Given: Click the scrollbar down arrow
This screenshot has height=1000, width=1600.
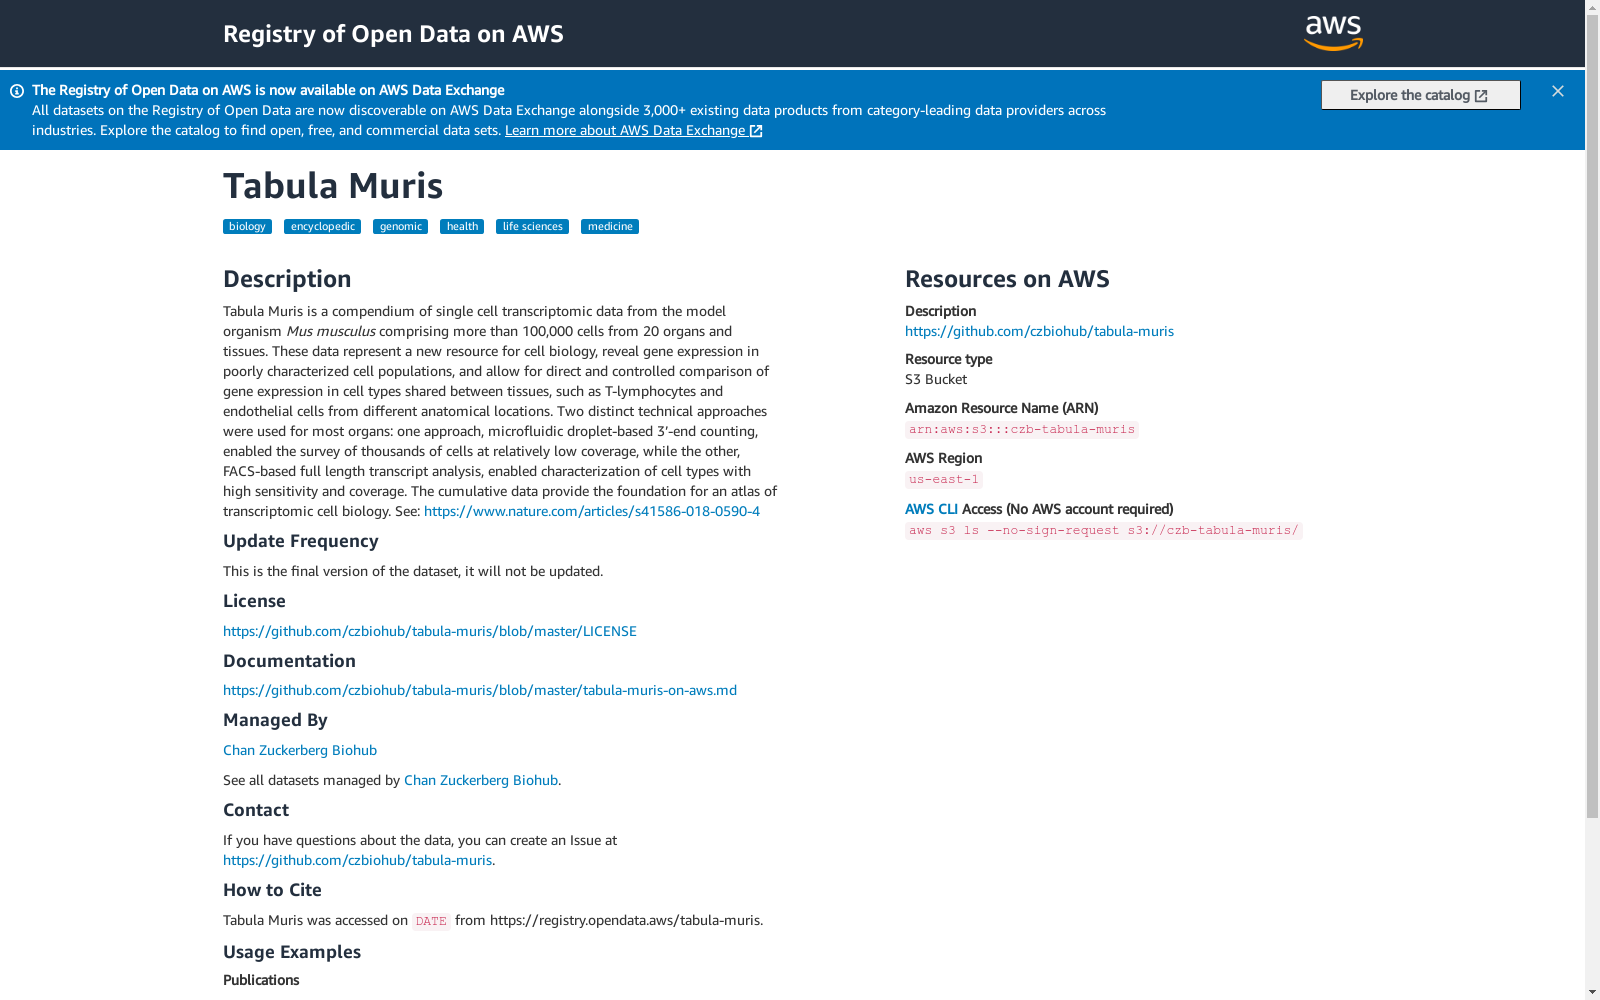Looking at the screenshot, I should pyautogui.click(x=1592, y=992).
